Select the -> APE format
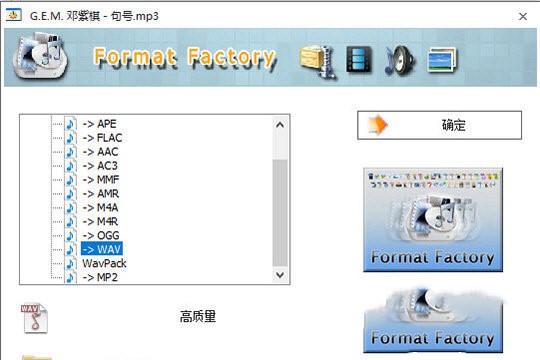The image size is (540, 360). click(100, 124)
